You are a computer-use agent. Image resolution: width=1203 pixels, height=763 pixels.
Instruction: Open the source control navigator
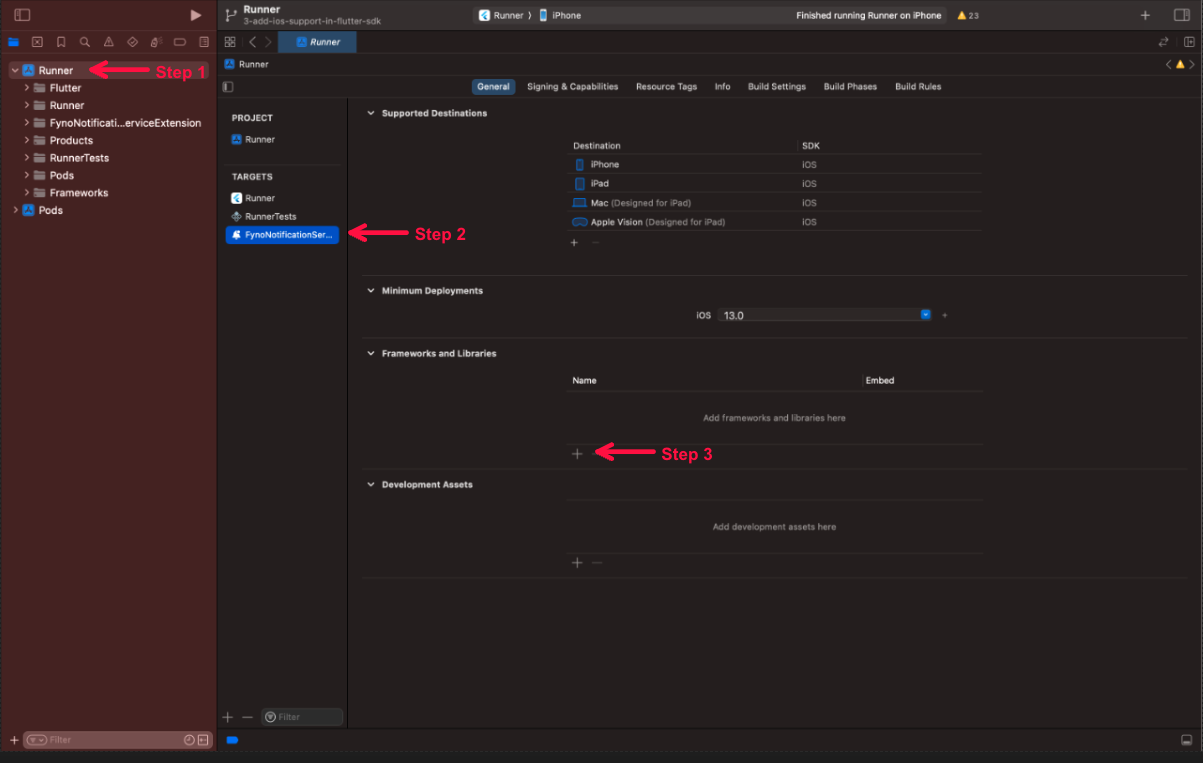[37, 42]
